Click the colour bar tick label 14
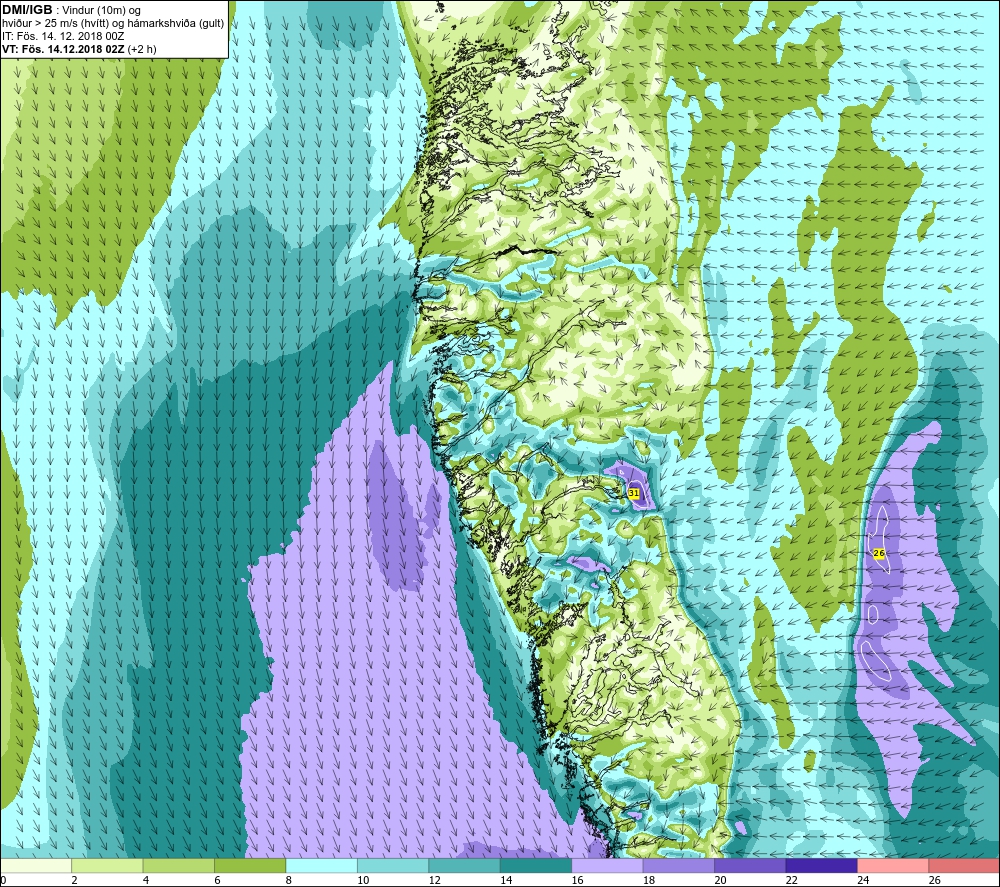This screenshot has width=1000, height=887. point(506,880)
